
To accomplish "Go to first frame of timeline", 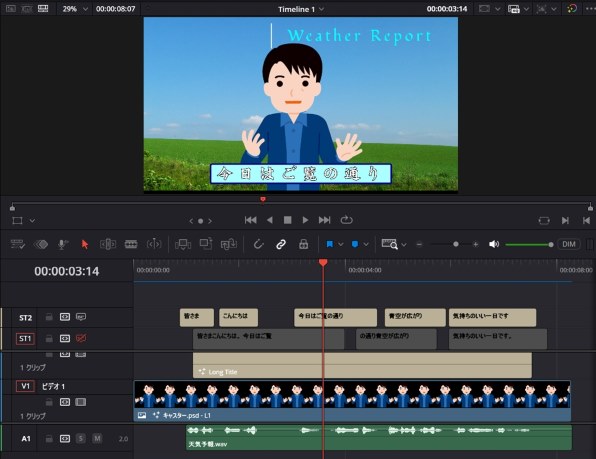I will (250, 220).
